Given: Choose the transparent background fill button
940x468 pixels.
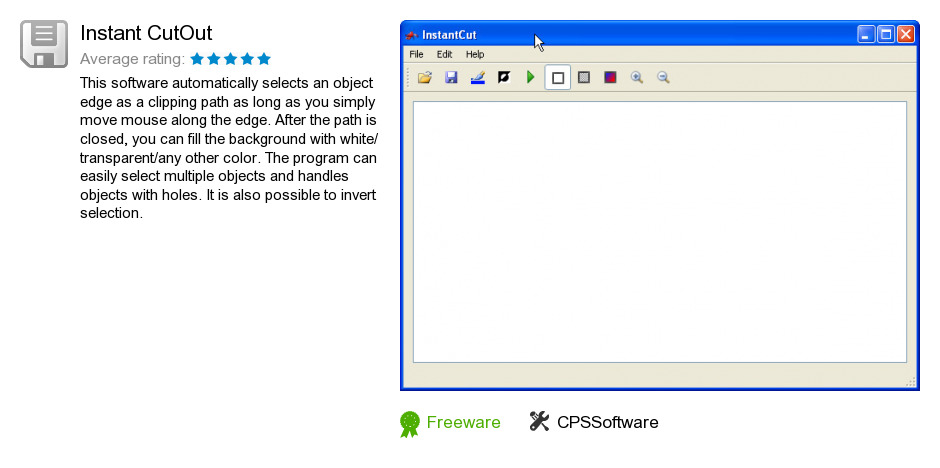Looking at the screenshot, I should [x=584, y=77].
